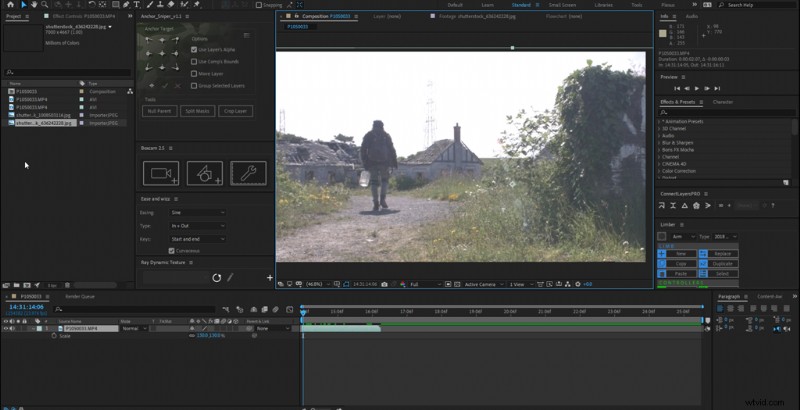Select the Hand tool
800x410 pixels.
click(34, 5)
